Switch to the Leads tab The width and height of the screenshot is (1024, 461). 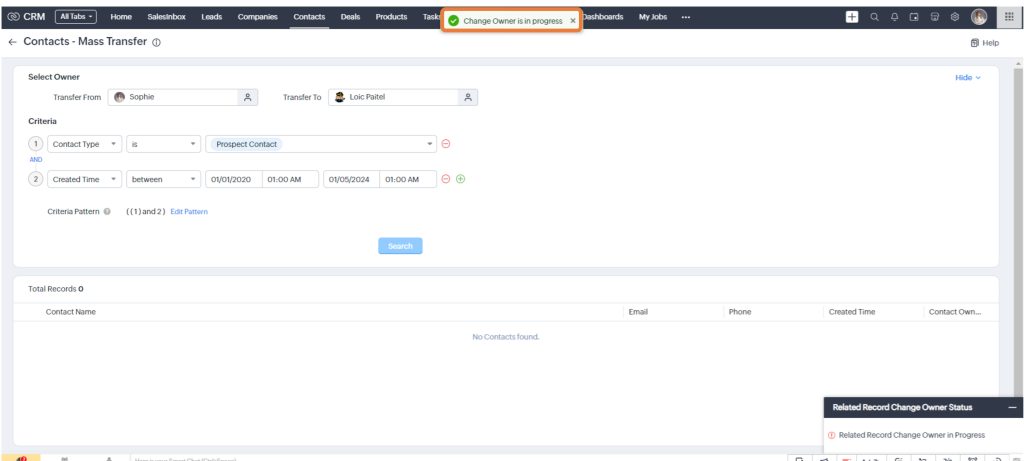point(211,17)
